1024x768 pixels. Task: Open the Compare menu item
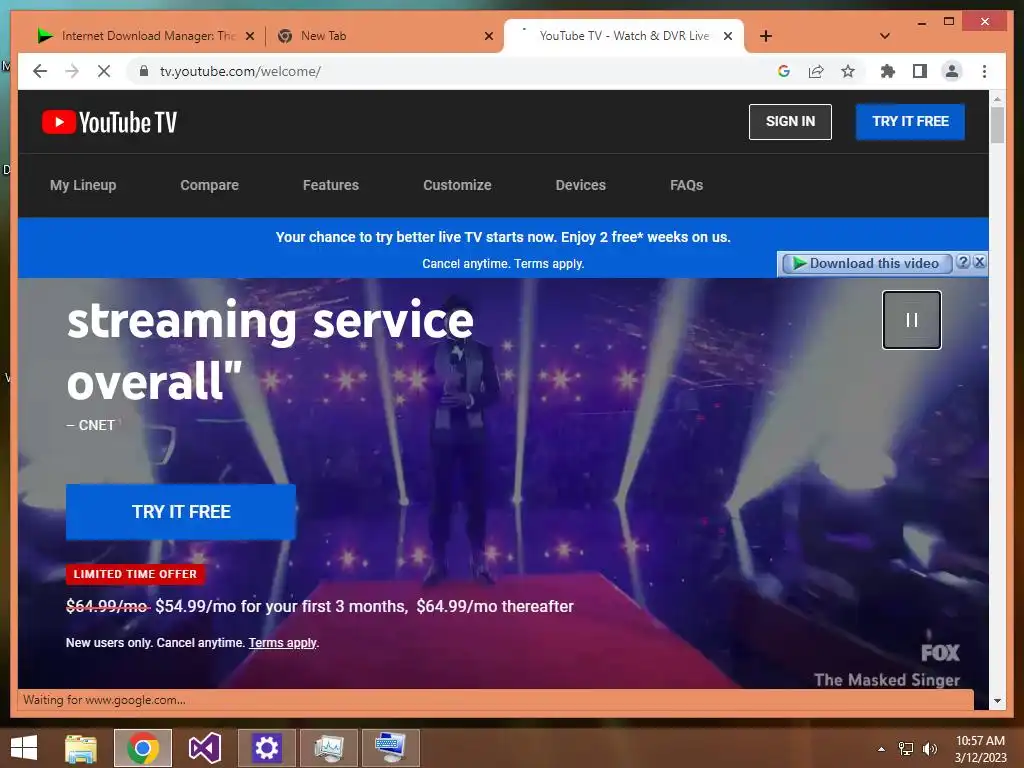pyautogui.click(x=210, y=185)
